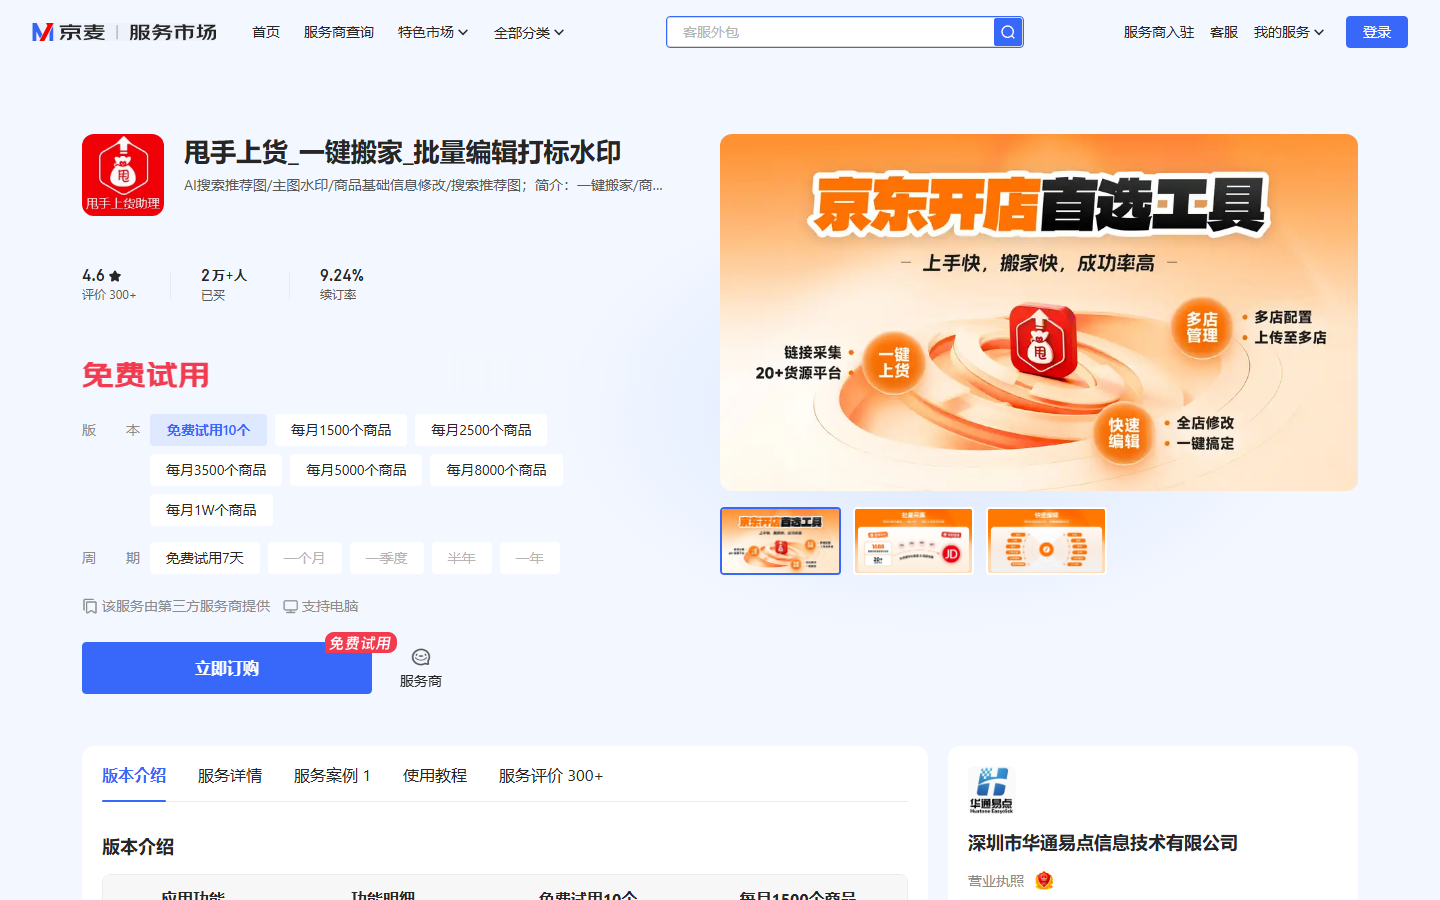Select 一季度 period option
This screenshot has width=1440, height=900.
point(386,558)
